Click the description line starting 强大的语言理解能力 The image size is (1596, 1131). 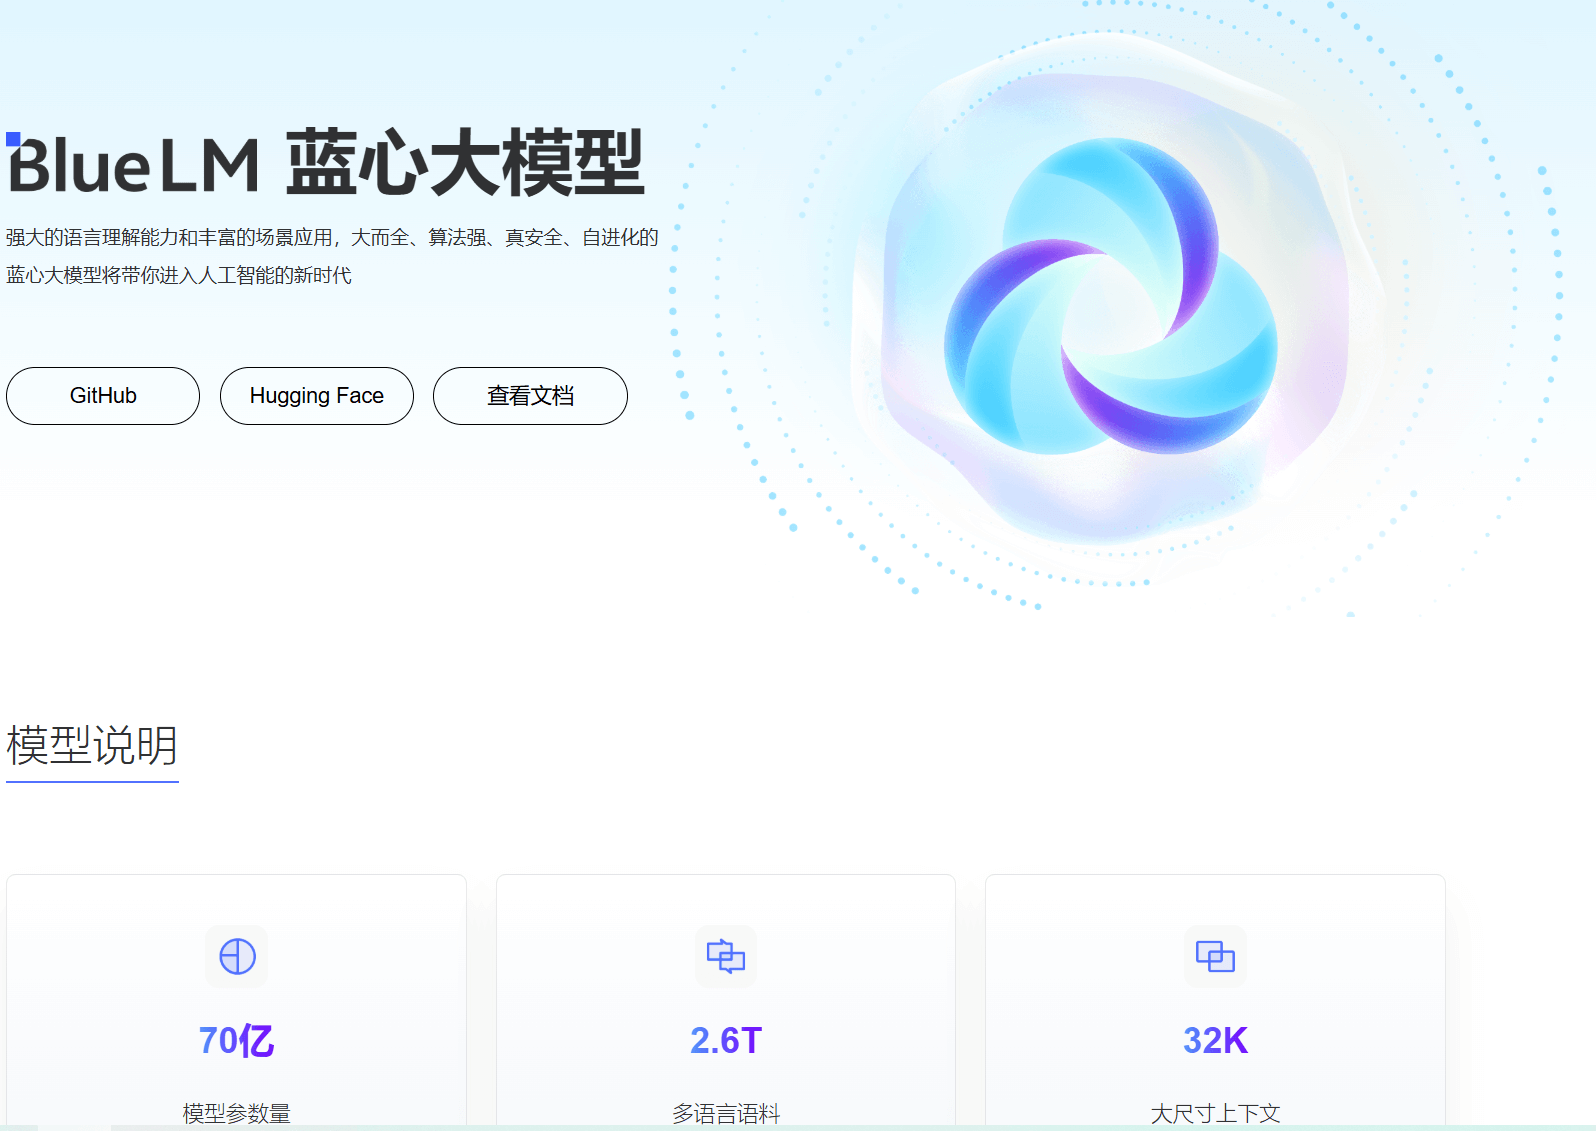tap(332, 237)
